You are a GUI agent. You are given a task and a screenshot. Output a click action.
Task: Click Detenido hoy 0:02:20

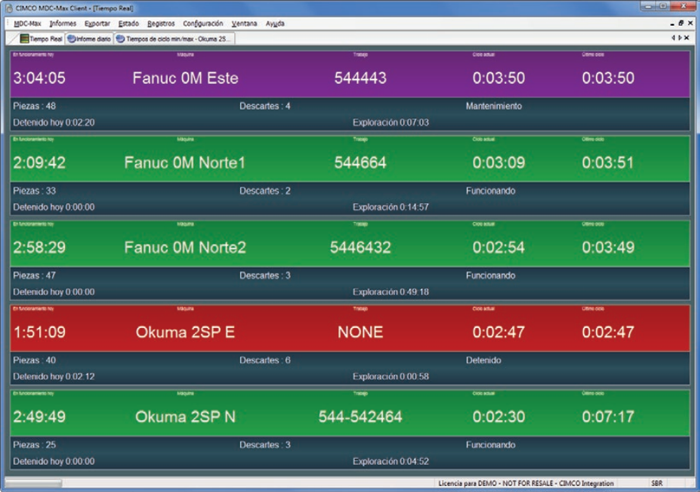(x=54, y=123)
